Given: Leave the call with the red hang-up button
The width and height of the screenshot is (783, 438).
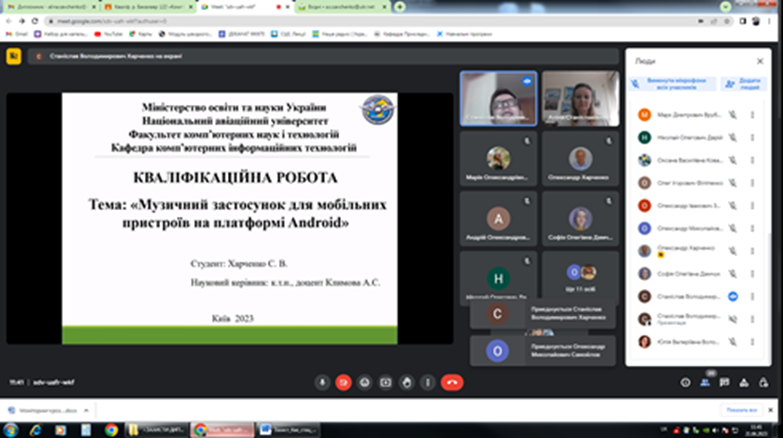Looking at the screenshot, I should 452,383.
